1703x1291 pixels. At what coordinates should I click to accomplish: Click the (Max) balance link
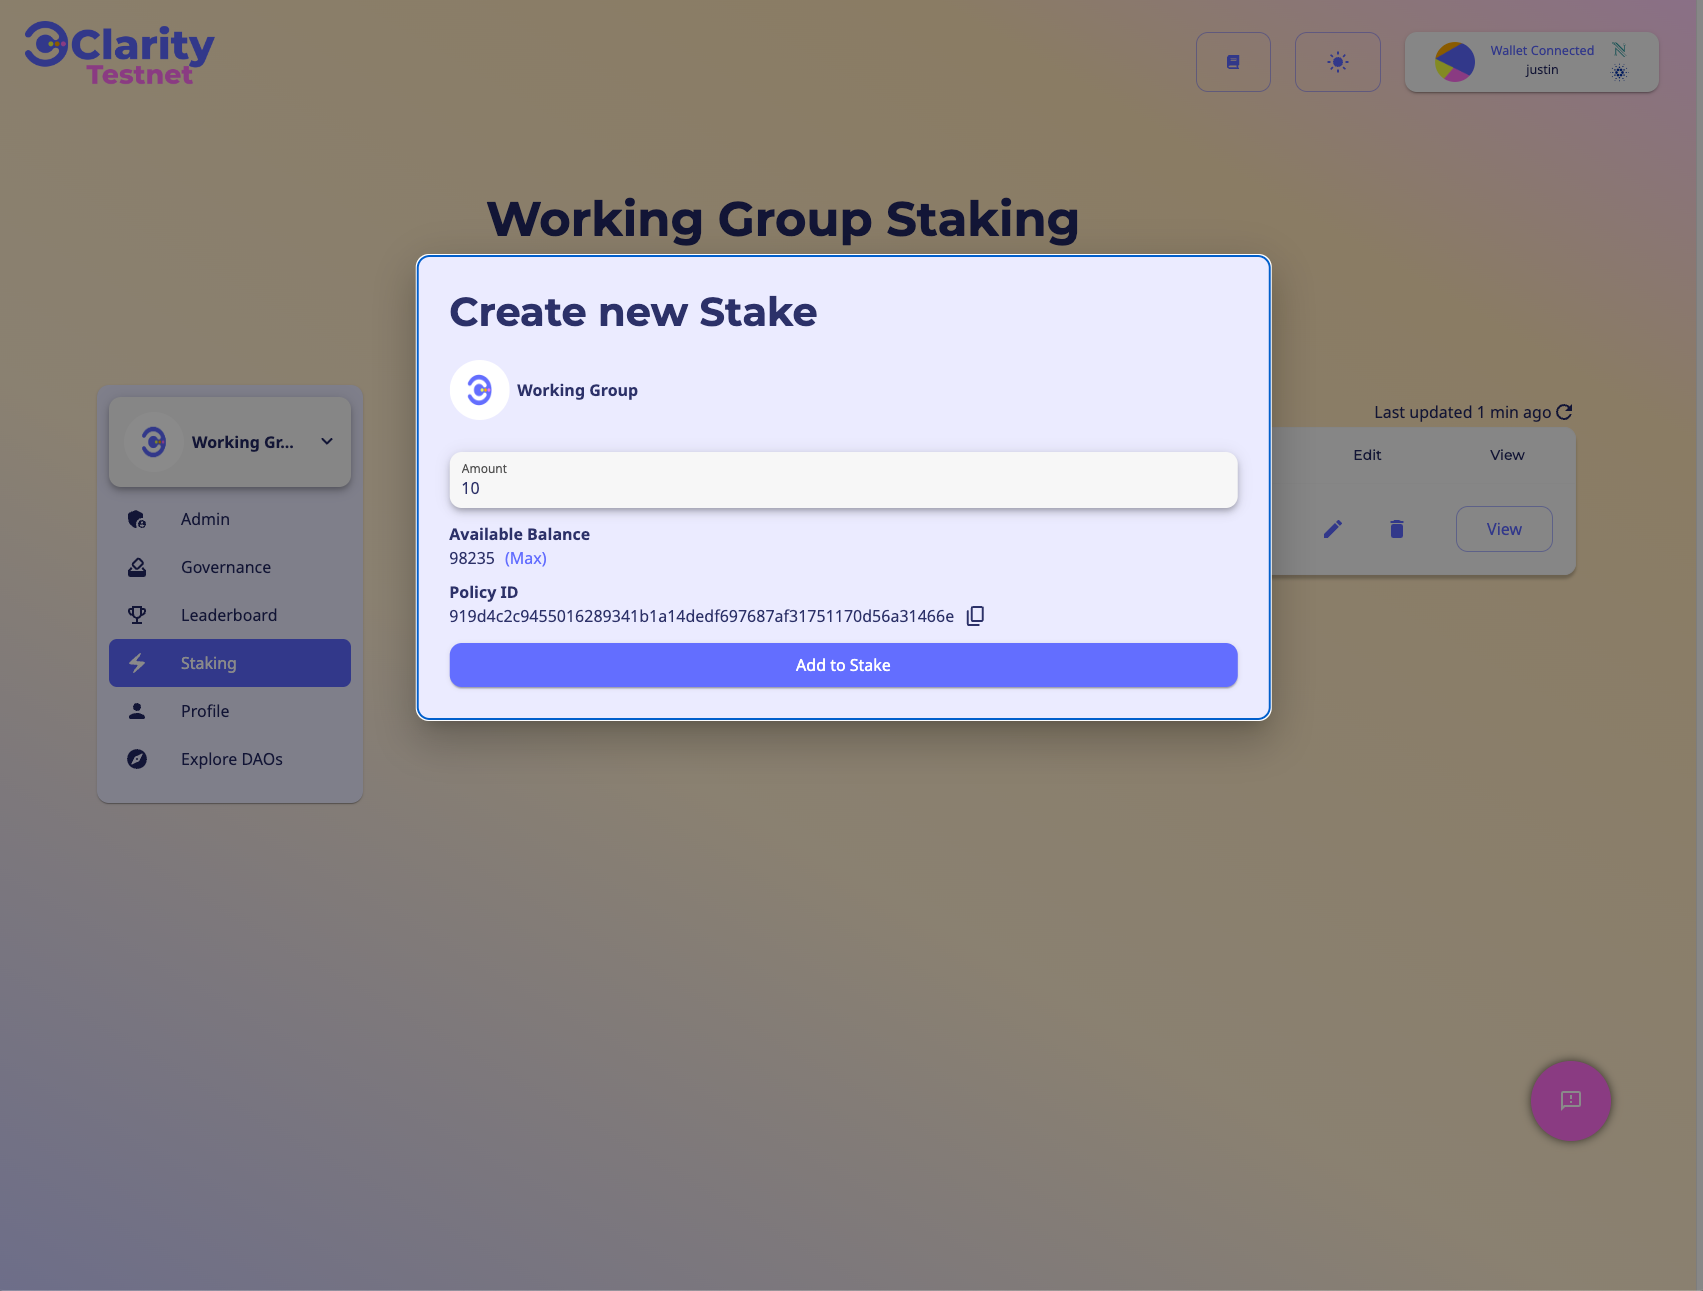point(525,558)
